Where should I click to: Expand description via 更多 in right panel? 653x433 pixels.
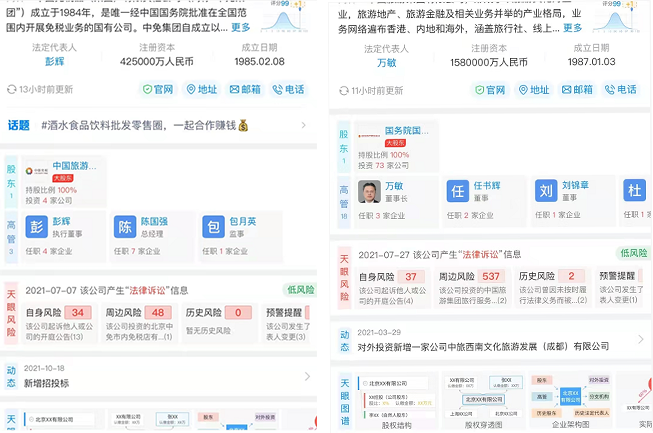[573, 28]
